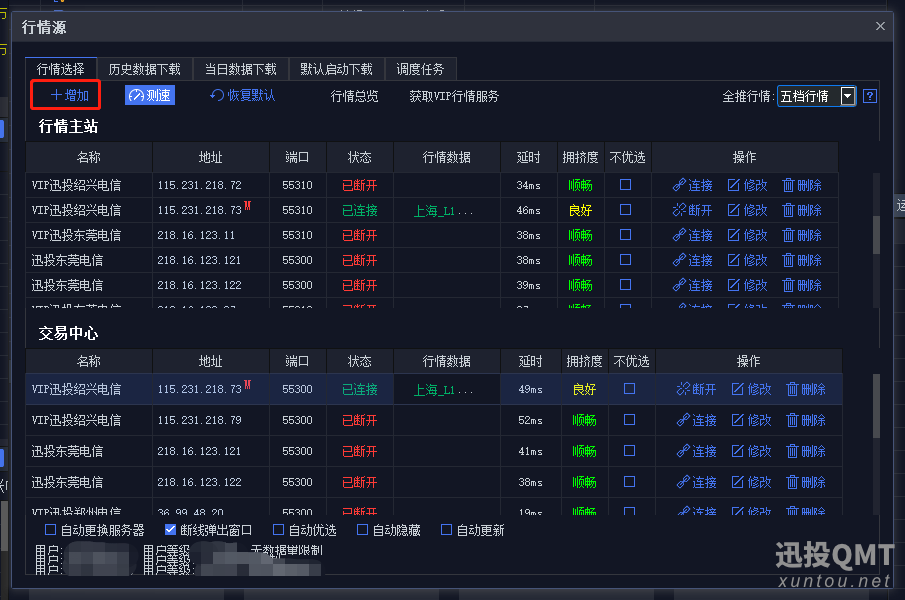
Task: Mark 不优选 for the 115.231.218.79 server
Action: pyautogui.click(x=629, y=419)
